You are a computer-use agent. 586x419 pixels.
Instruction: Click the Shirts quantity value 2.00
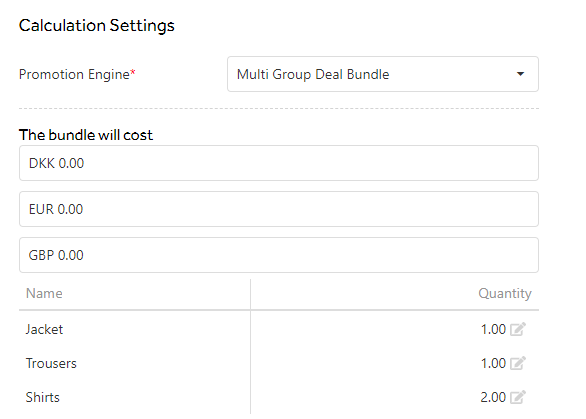pos(493,397)
